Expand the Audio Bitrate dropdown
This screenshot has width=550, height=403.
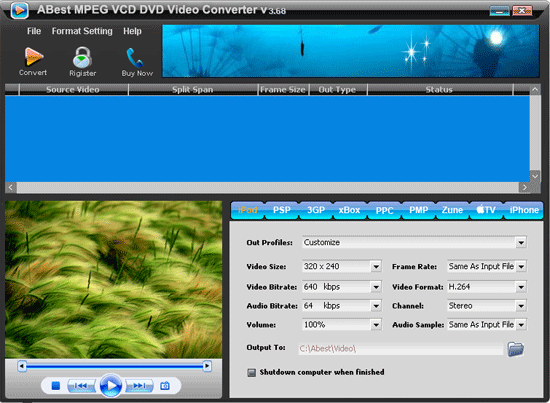pos(376,306)
